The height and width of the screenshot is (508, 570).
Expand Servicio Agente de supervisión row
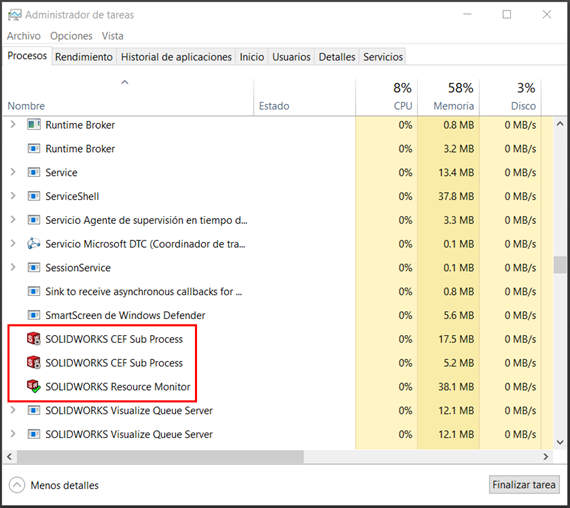[13, 219]
